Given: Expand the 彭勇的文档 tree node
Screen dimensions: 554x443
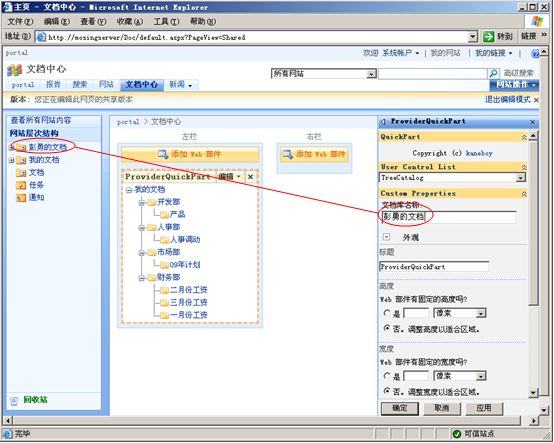Looking at the screenshot, I should 12,148.
